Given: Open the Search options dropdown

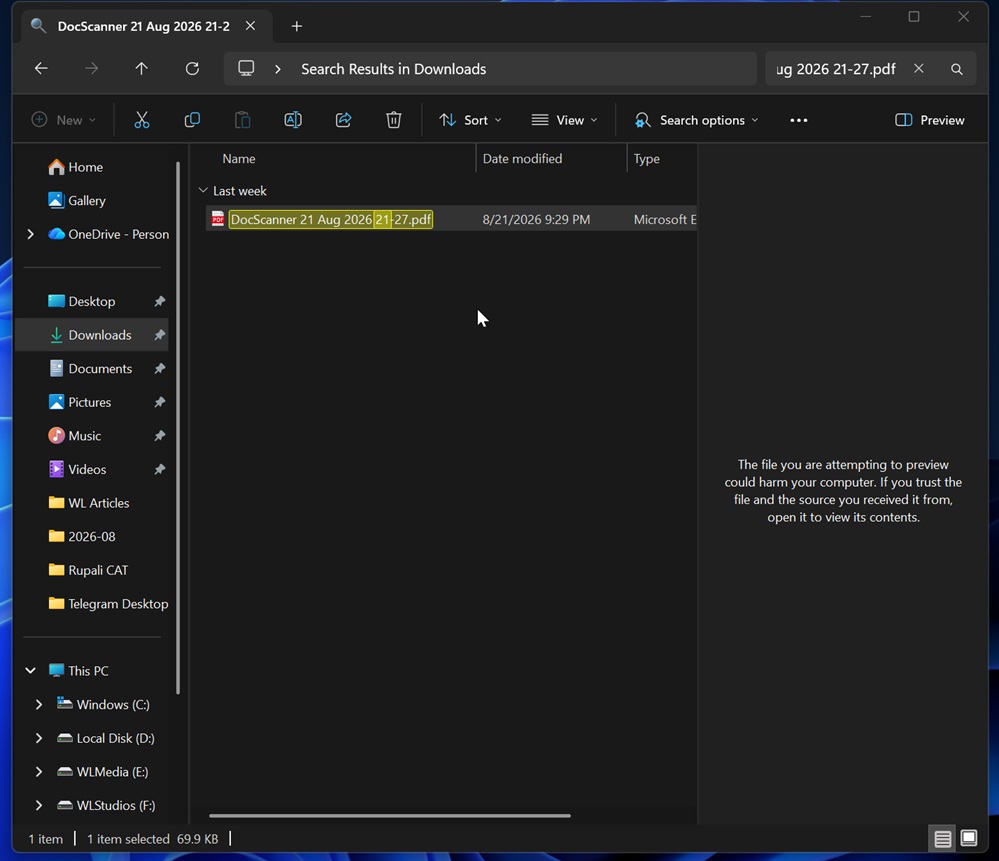Looking at the screenshot, I should coord(696,120).
